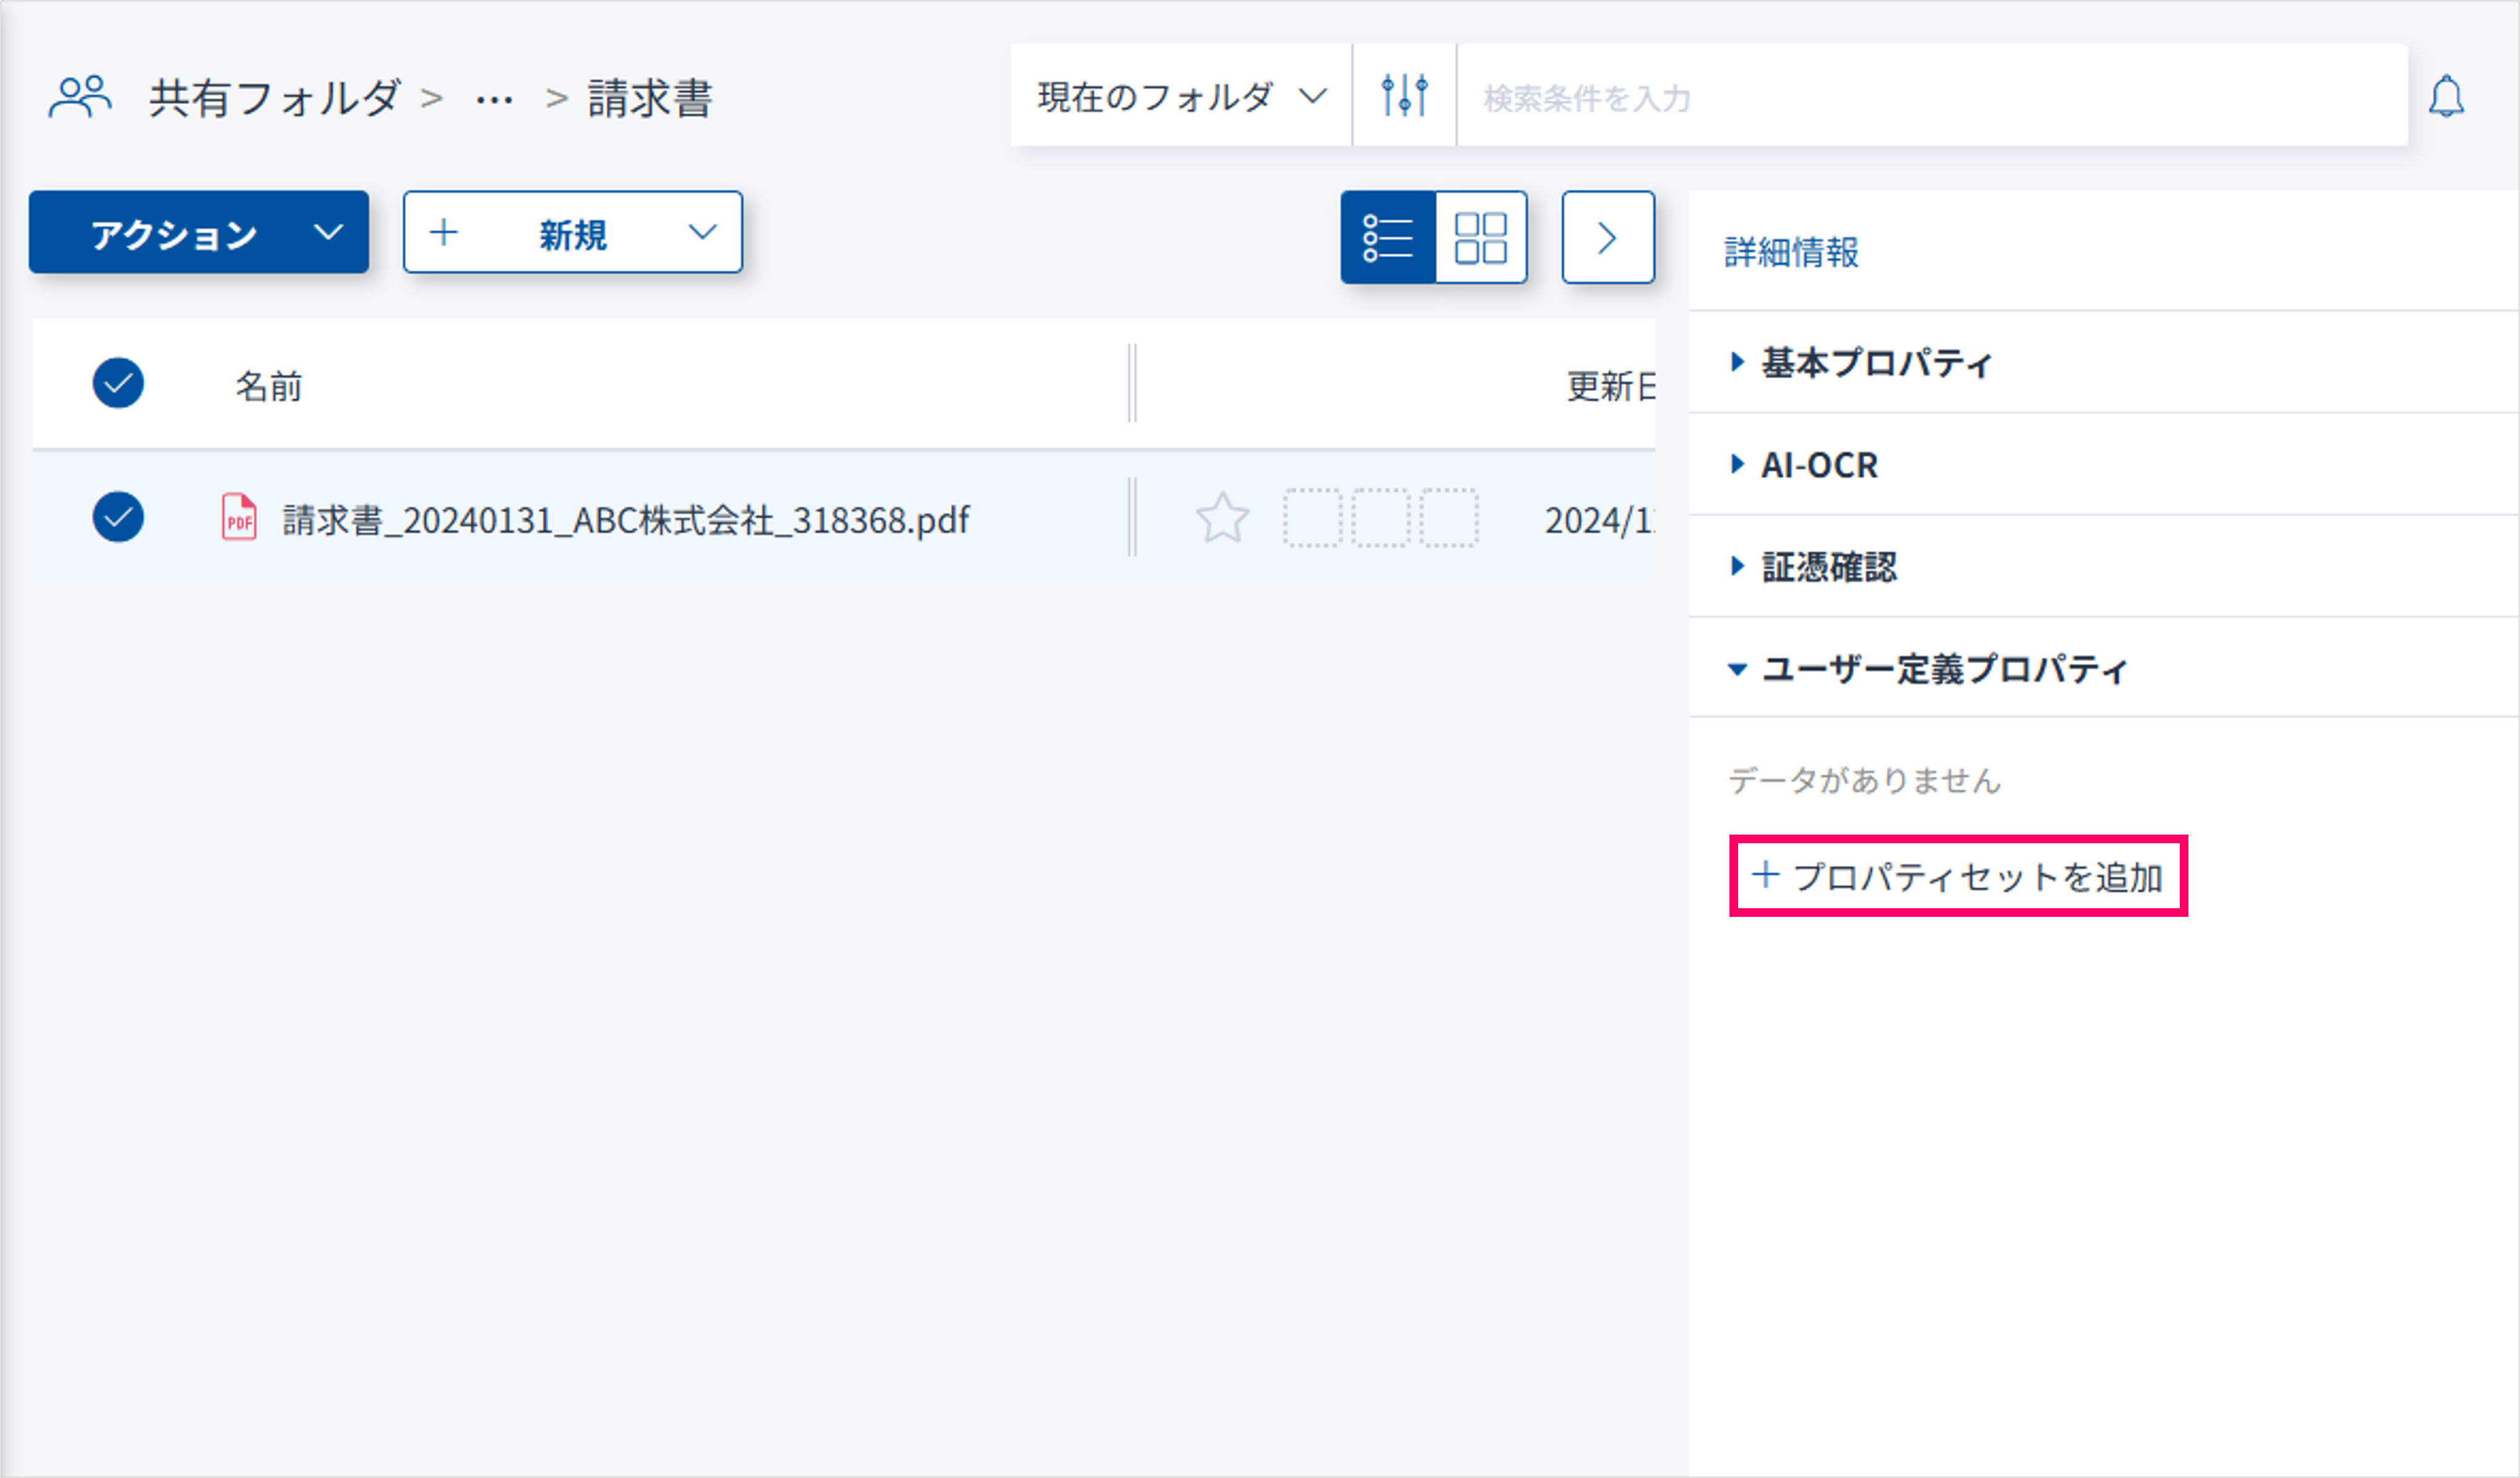Click the first dotted tag placeholder box
Image resolution: width=2520 pixels, height=1478 pixels.
pos(1312,518)
